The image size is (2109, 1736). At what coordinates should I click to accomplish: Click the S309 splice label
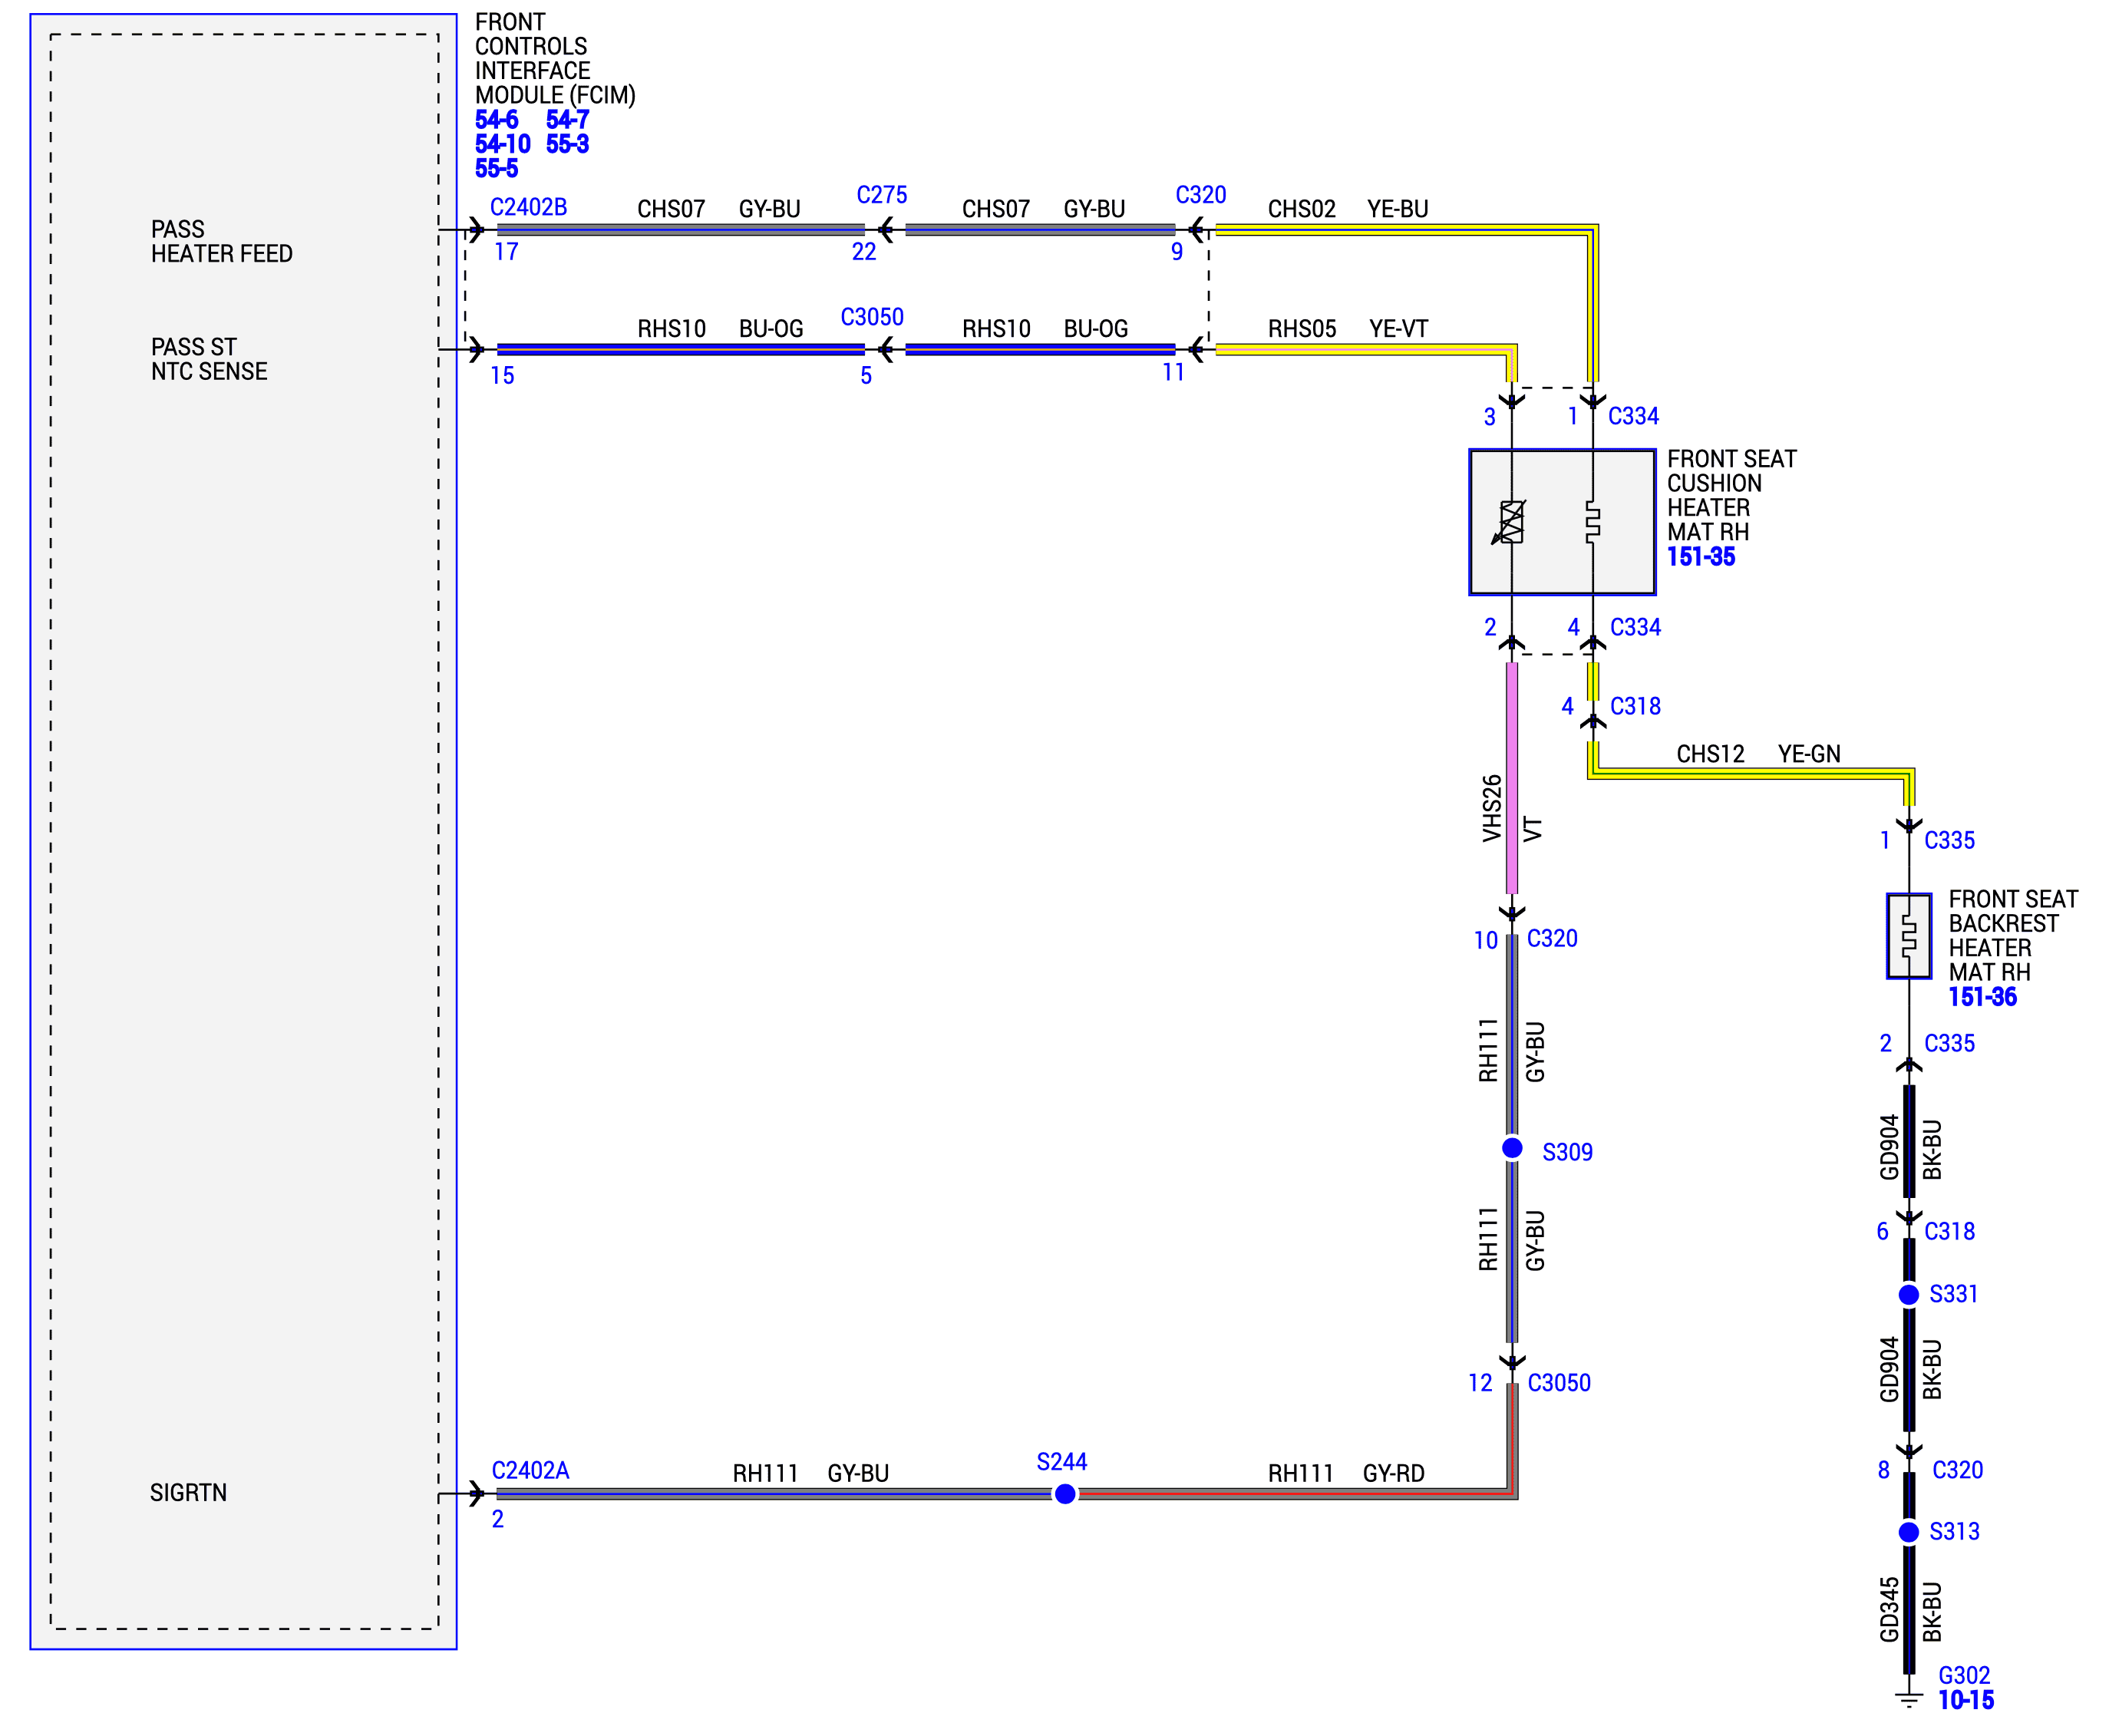[x=1567, y=1152]
